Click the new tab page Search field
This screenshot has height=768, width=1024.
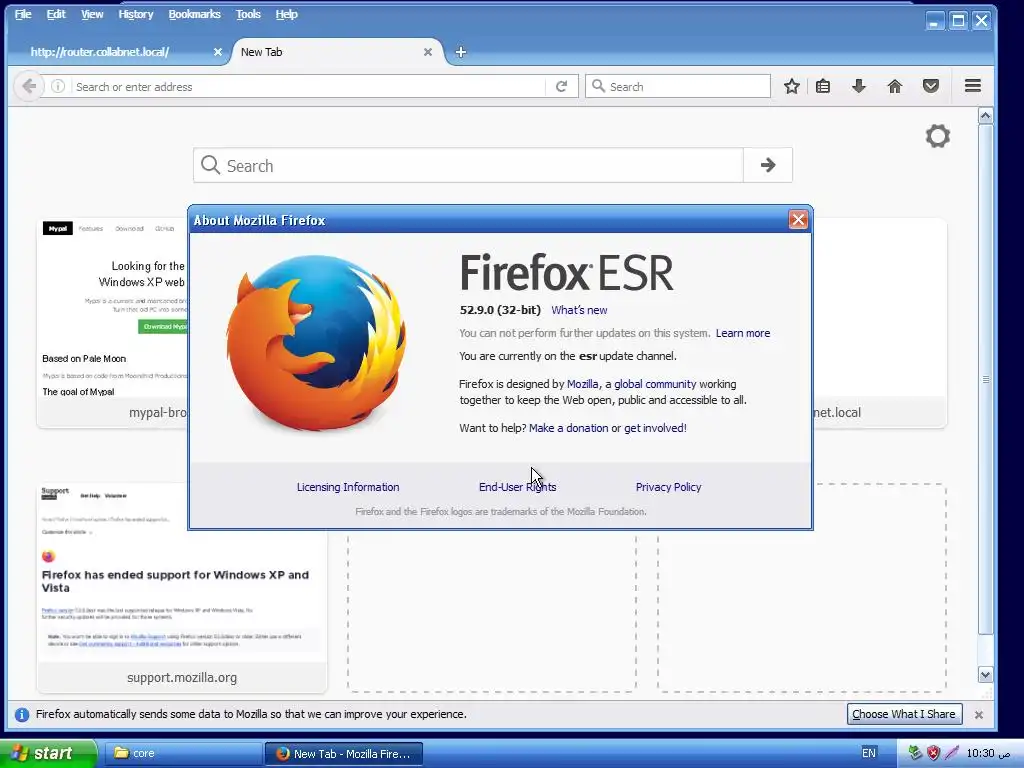tap(468, 165)
